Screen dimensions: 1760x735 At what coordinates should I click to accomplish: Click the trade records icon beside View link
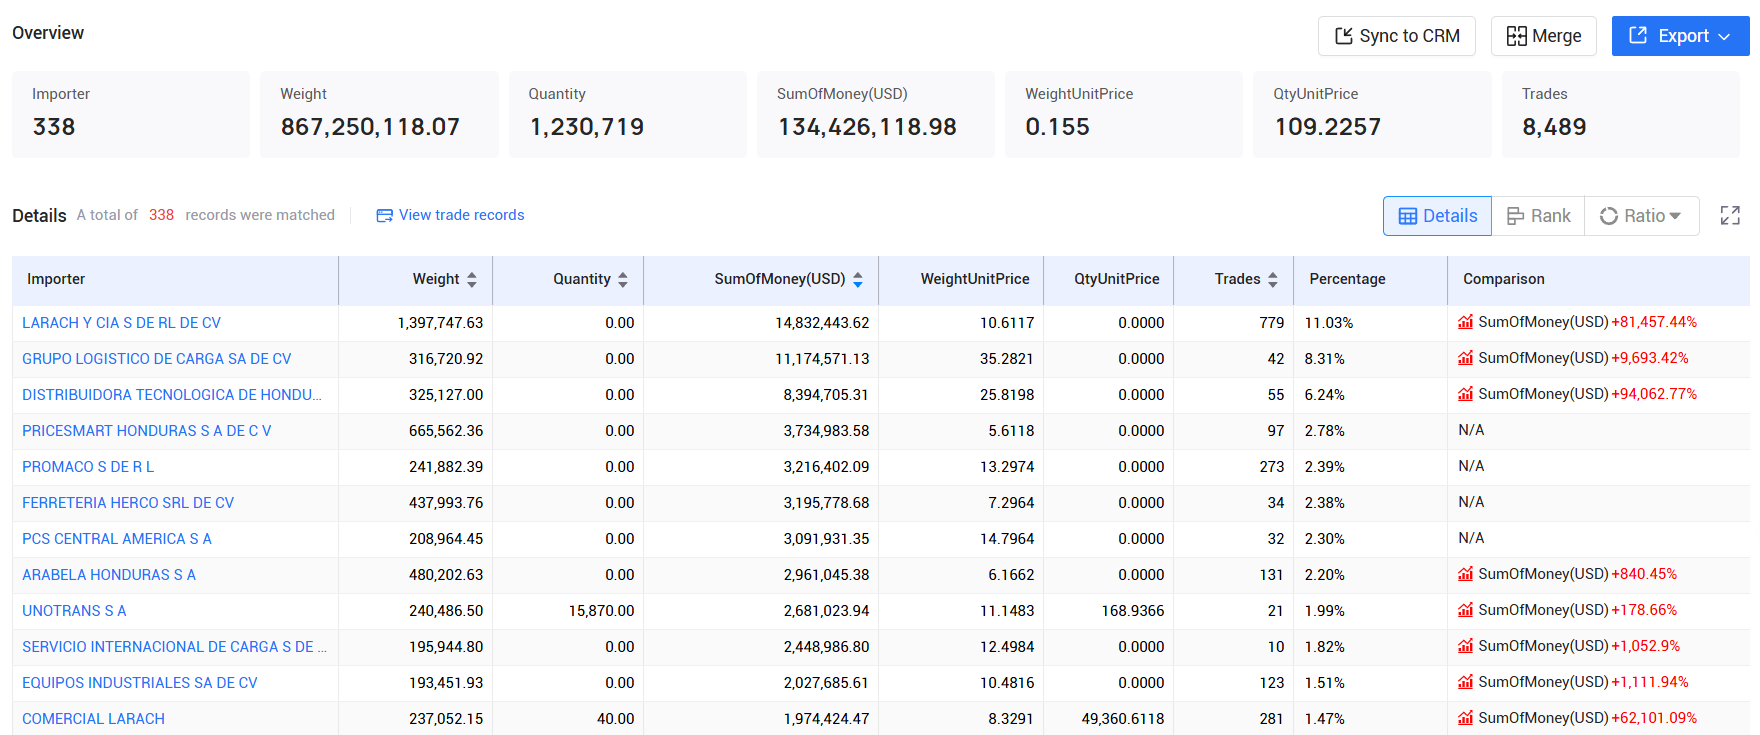[x=384, y=215]
